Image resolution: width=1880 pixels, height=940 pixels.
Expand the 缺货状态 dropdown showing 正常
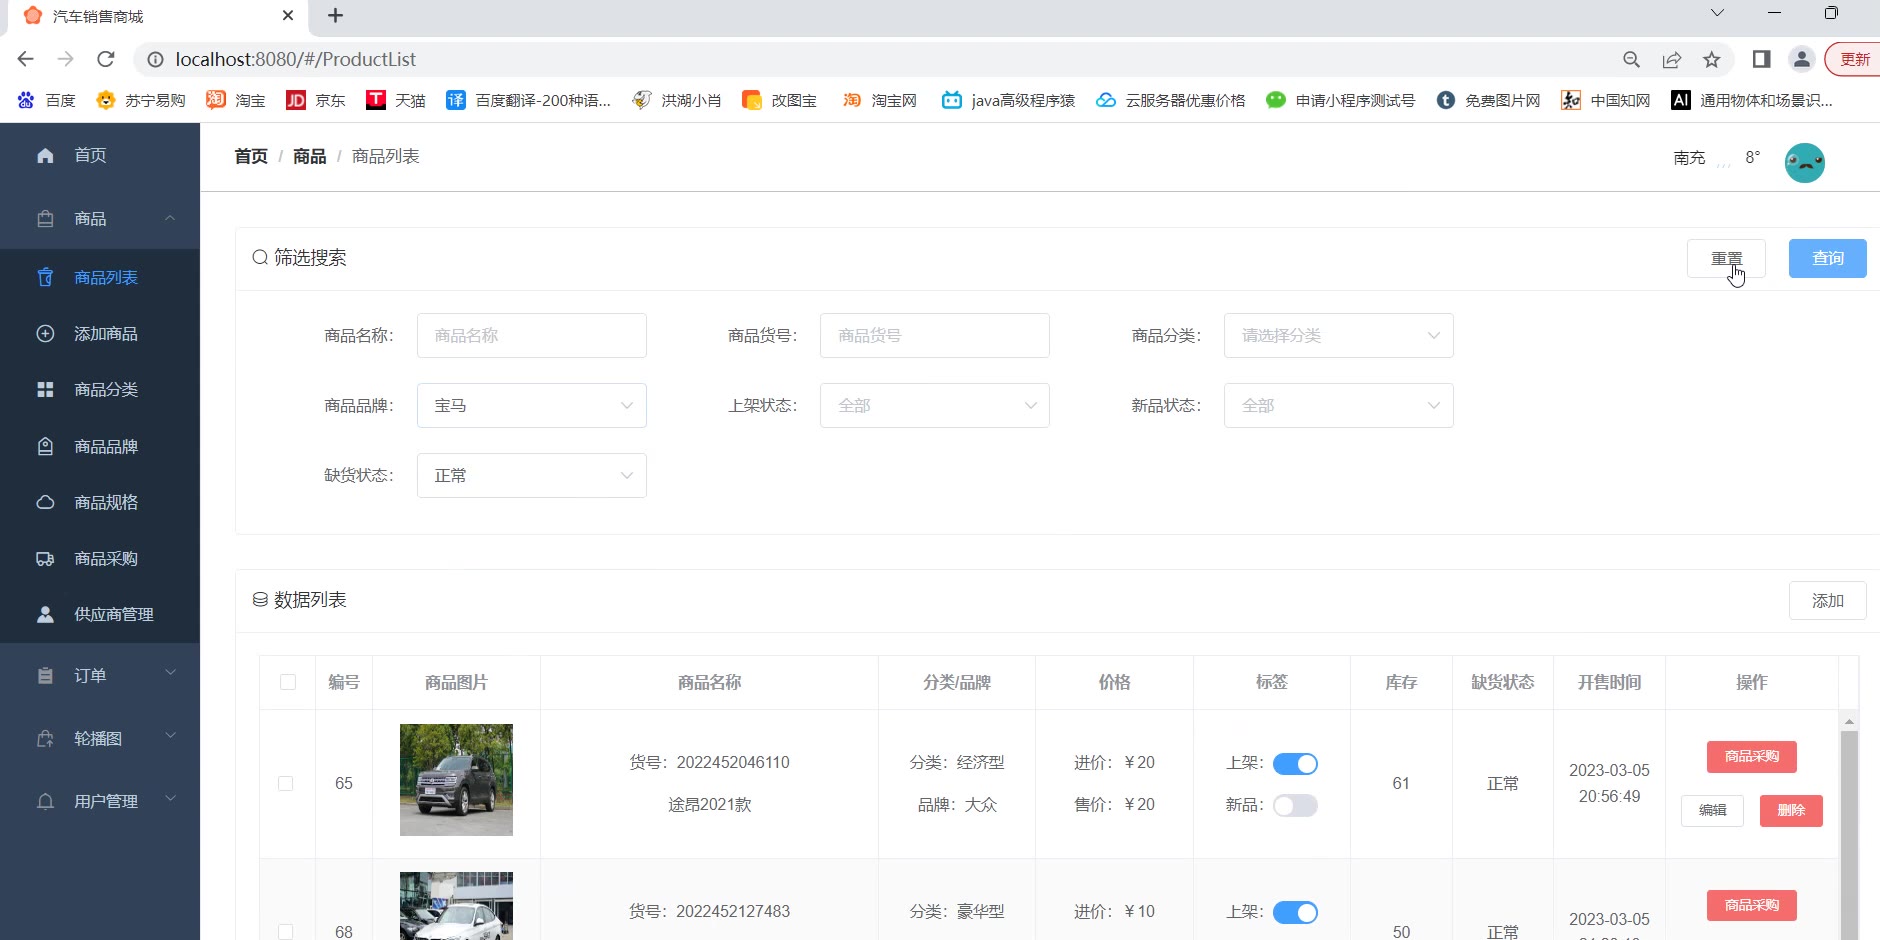tap(531, 476)
